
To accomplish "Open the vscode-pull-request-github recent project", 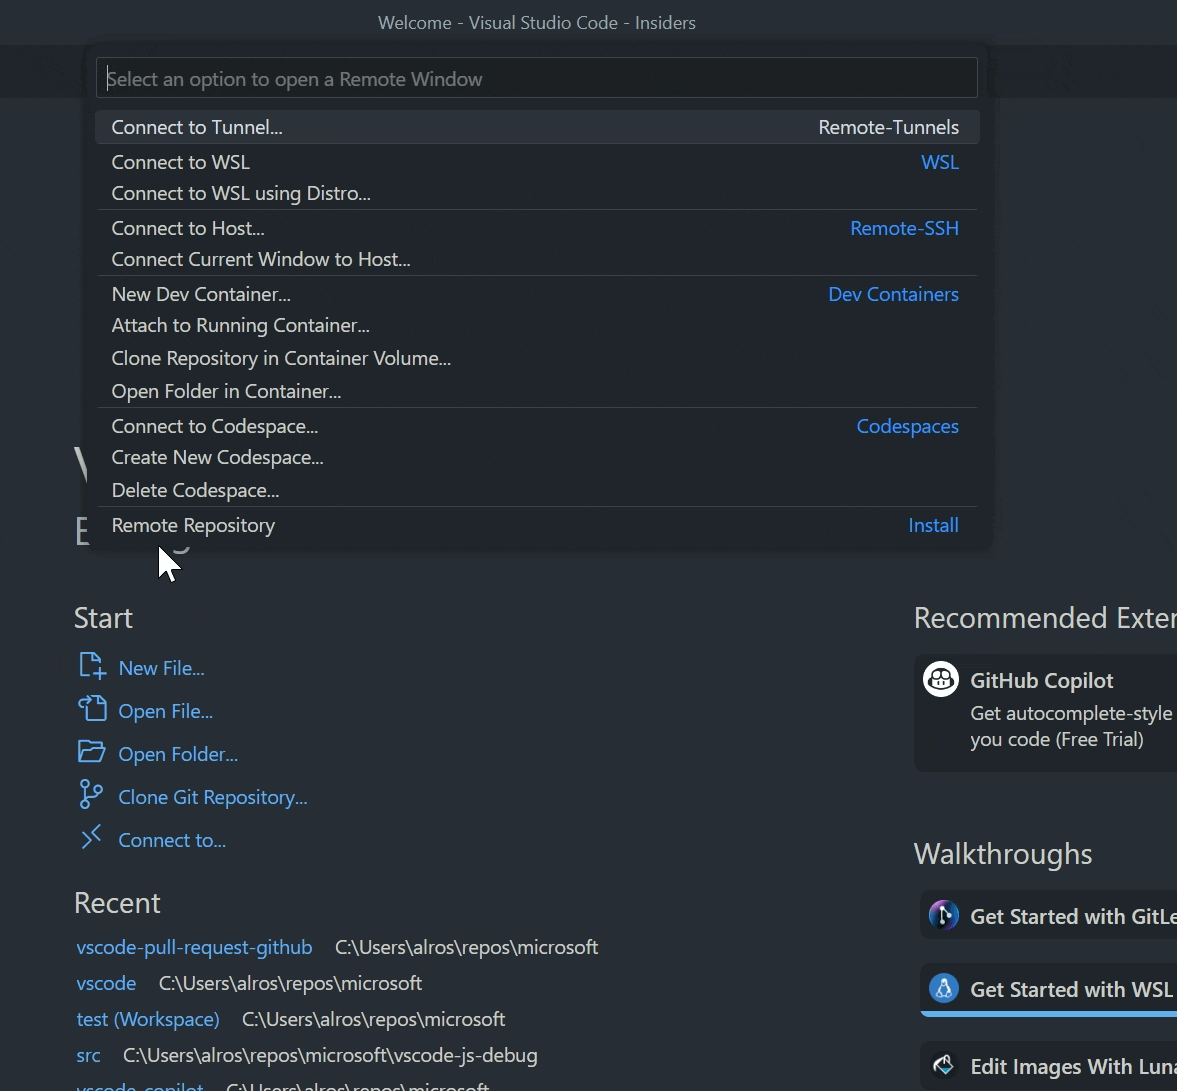I will pyautogui.click(x=194, y=947).
